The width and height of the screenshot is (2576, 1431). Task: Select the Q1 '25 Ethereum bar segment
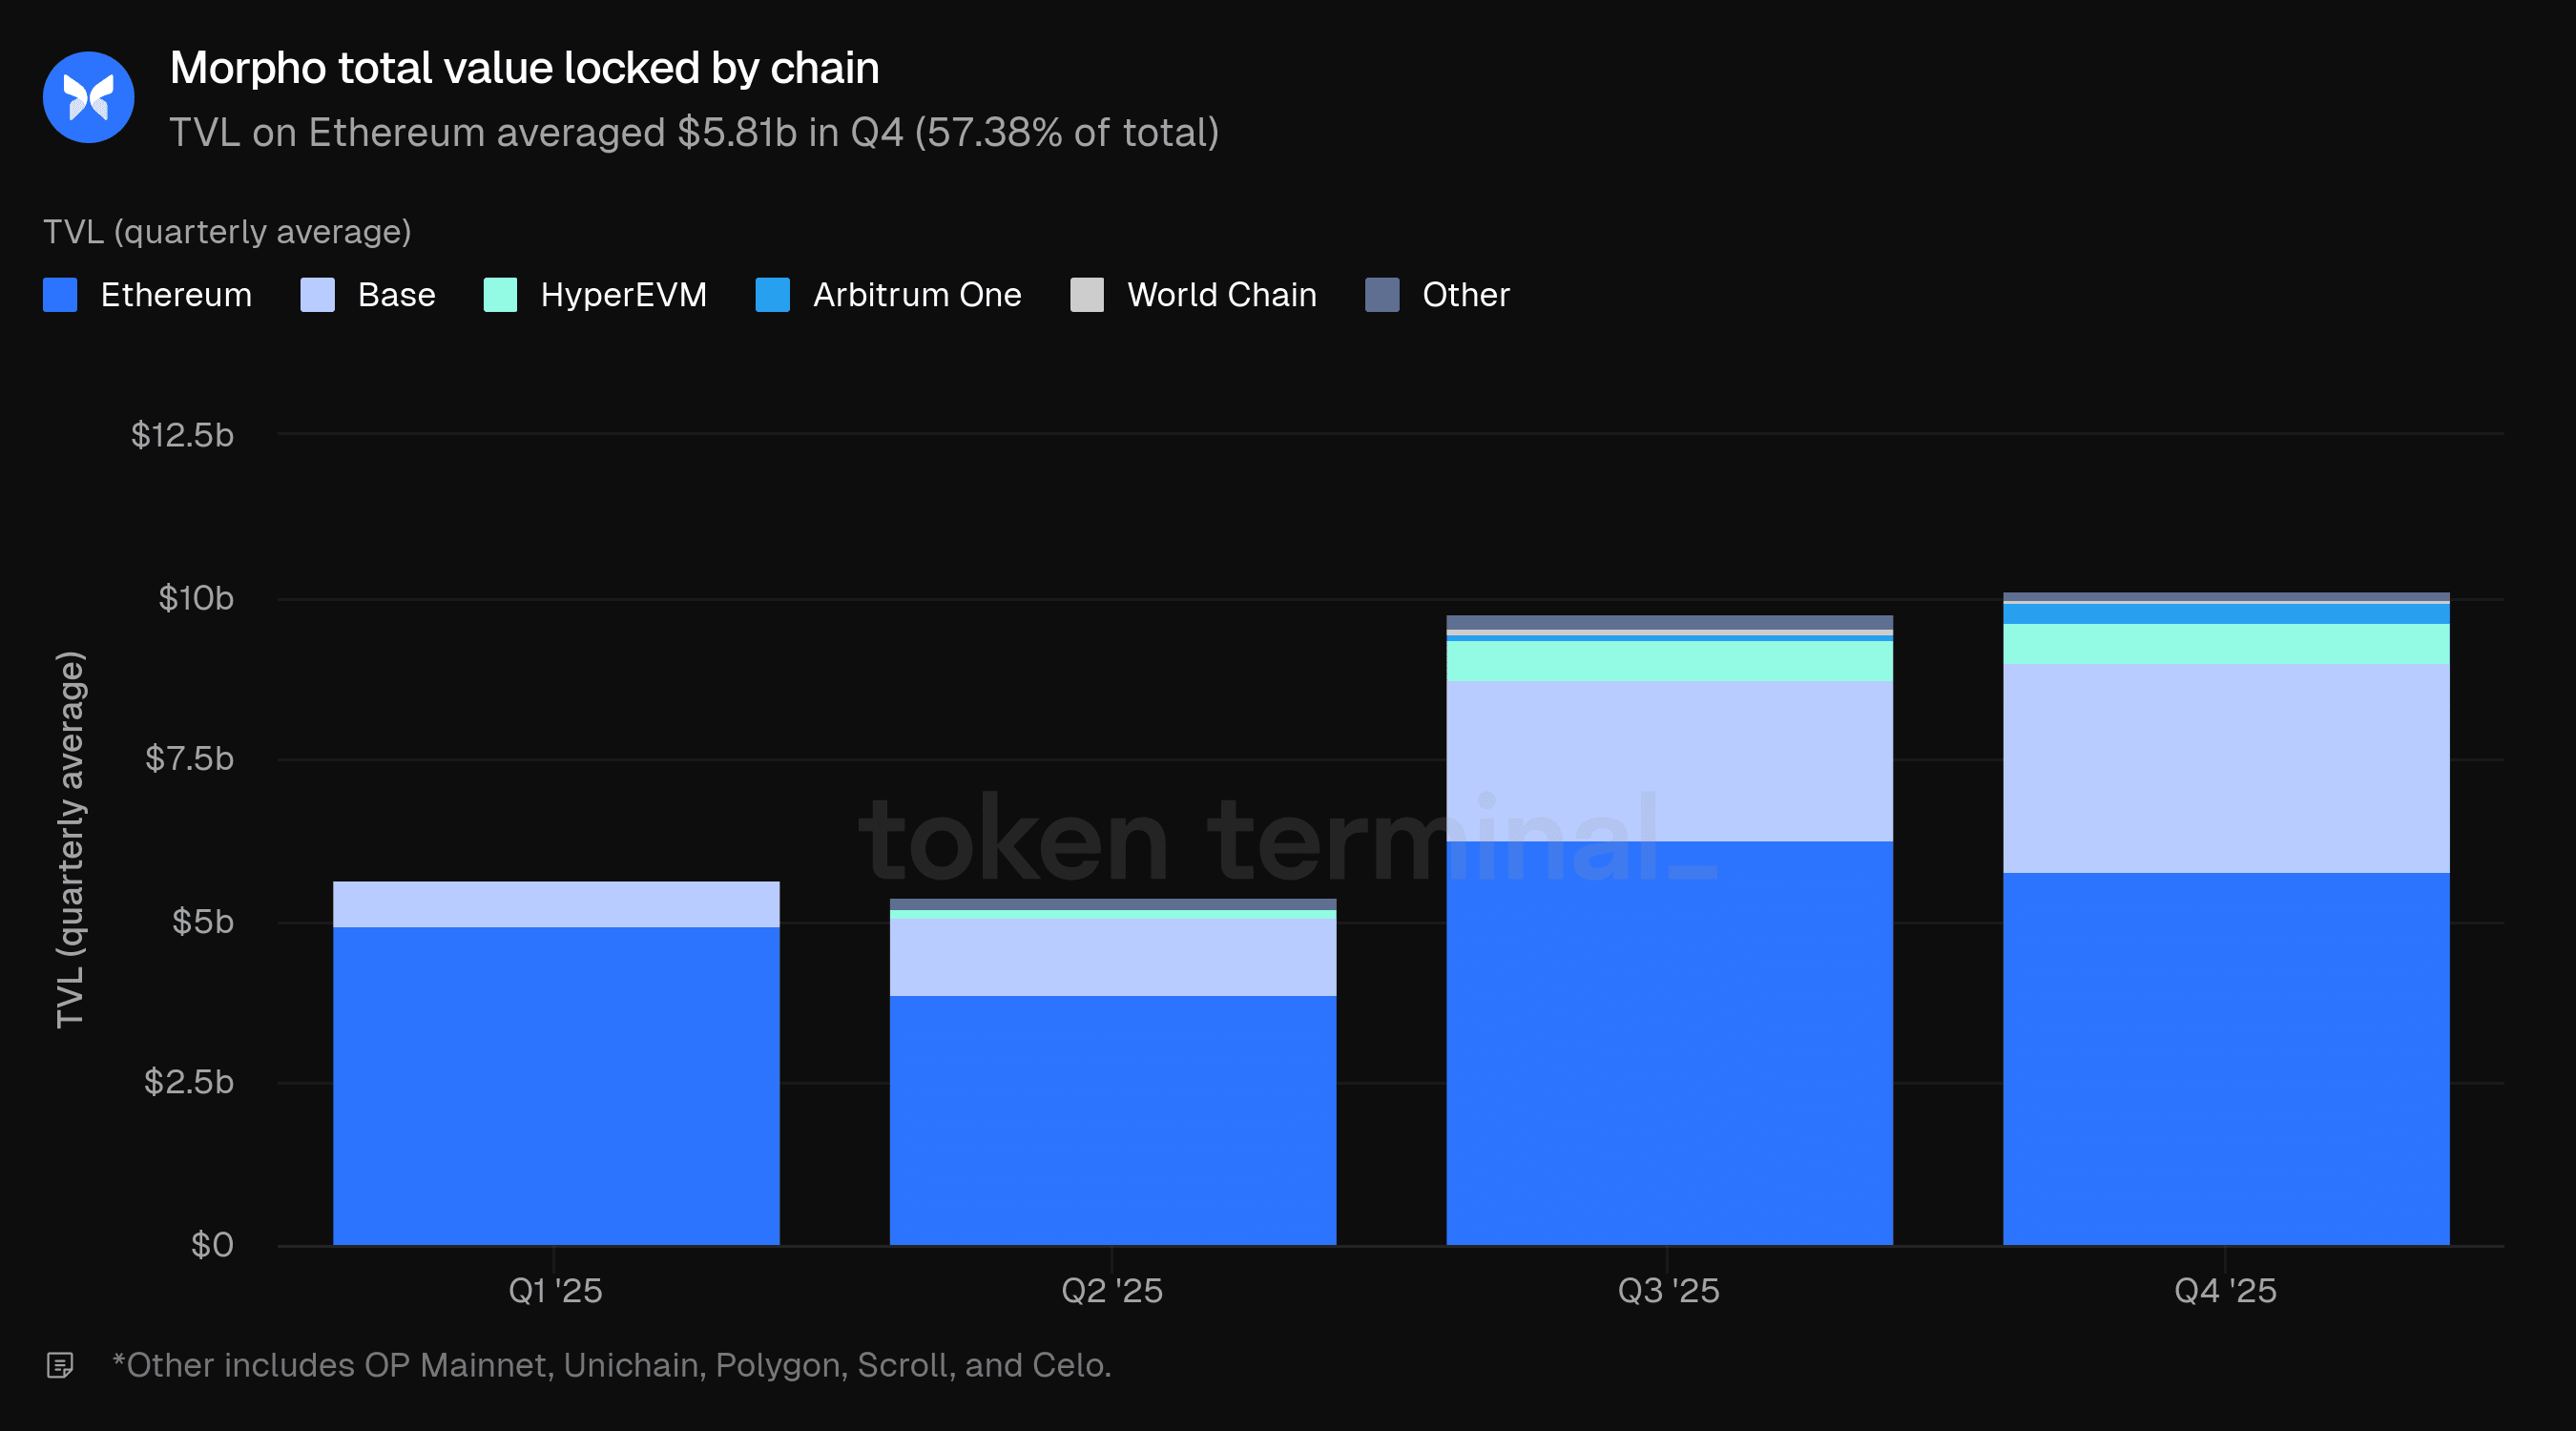tap(556, 1085)
